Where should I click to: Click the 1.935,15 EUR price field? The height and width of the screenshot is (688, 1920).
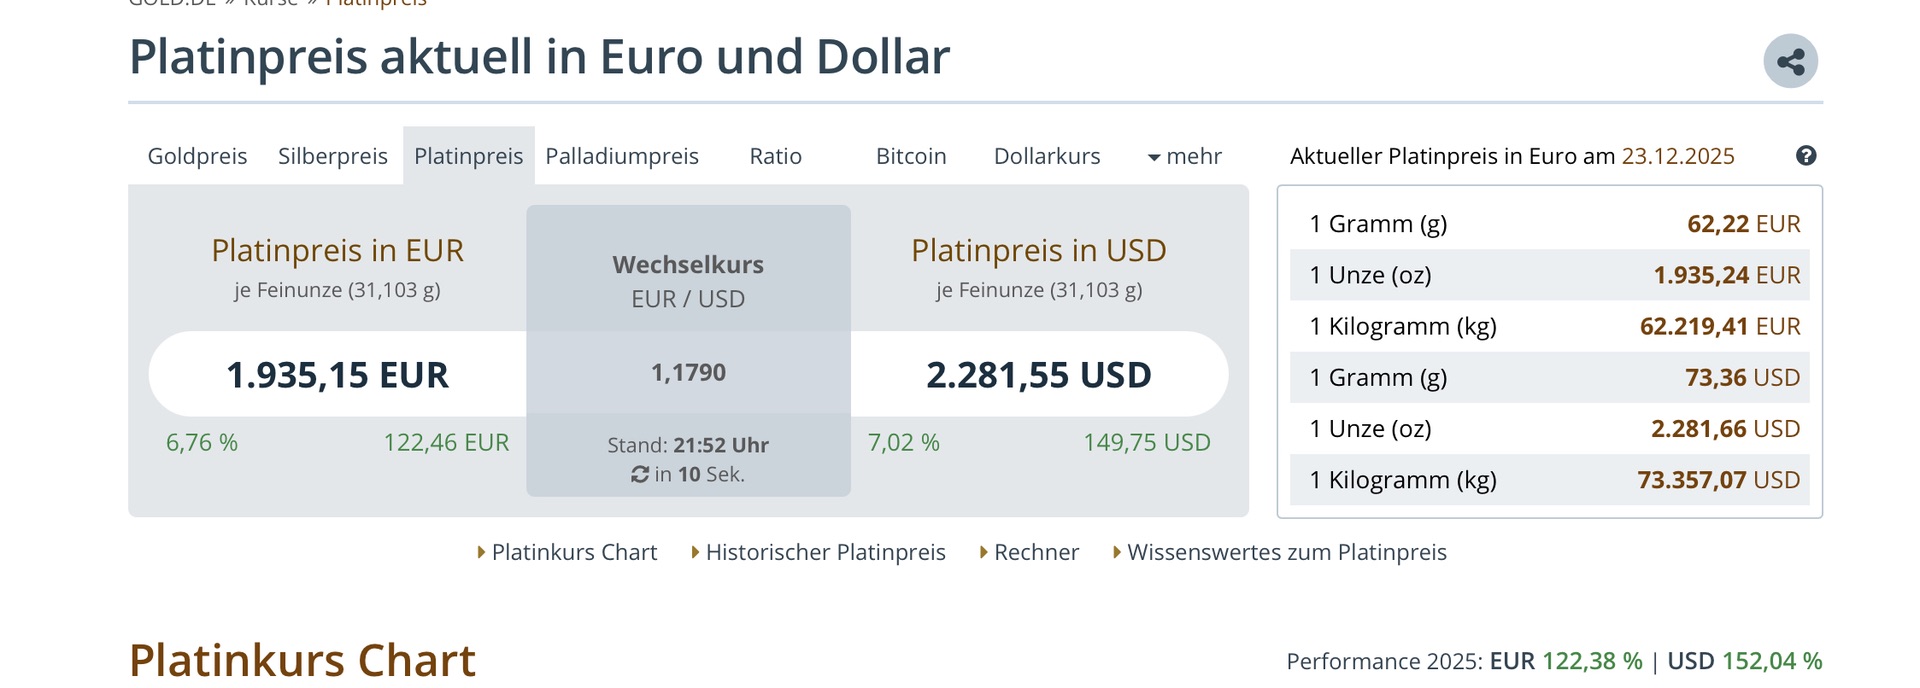coord(337,375)
